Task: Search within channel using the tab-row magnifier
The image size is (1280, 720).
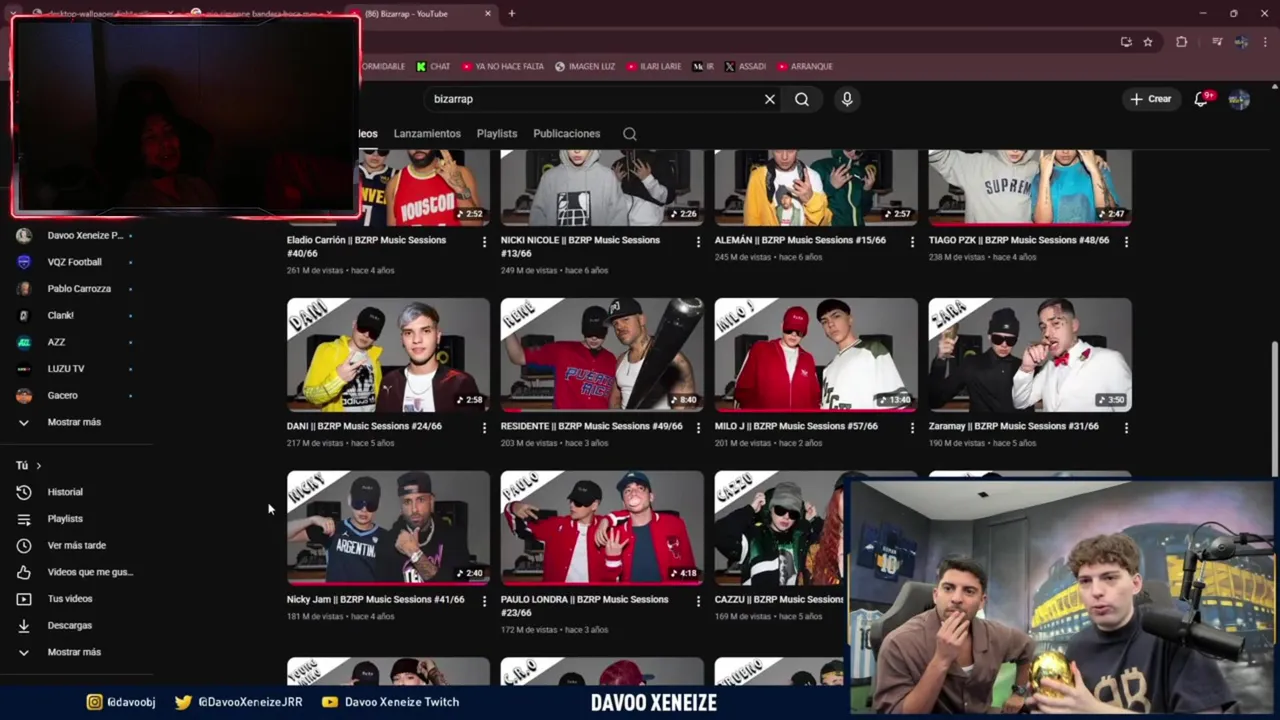Action: (x=629, y=134)
